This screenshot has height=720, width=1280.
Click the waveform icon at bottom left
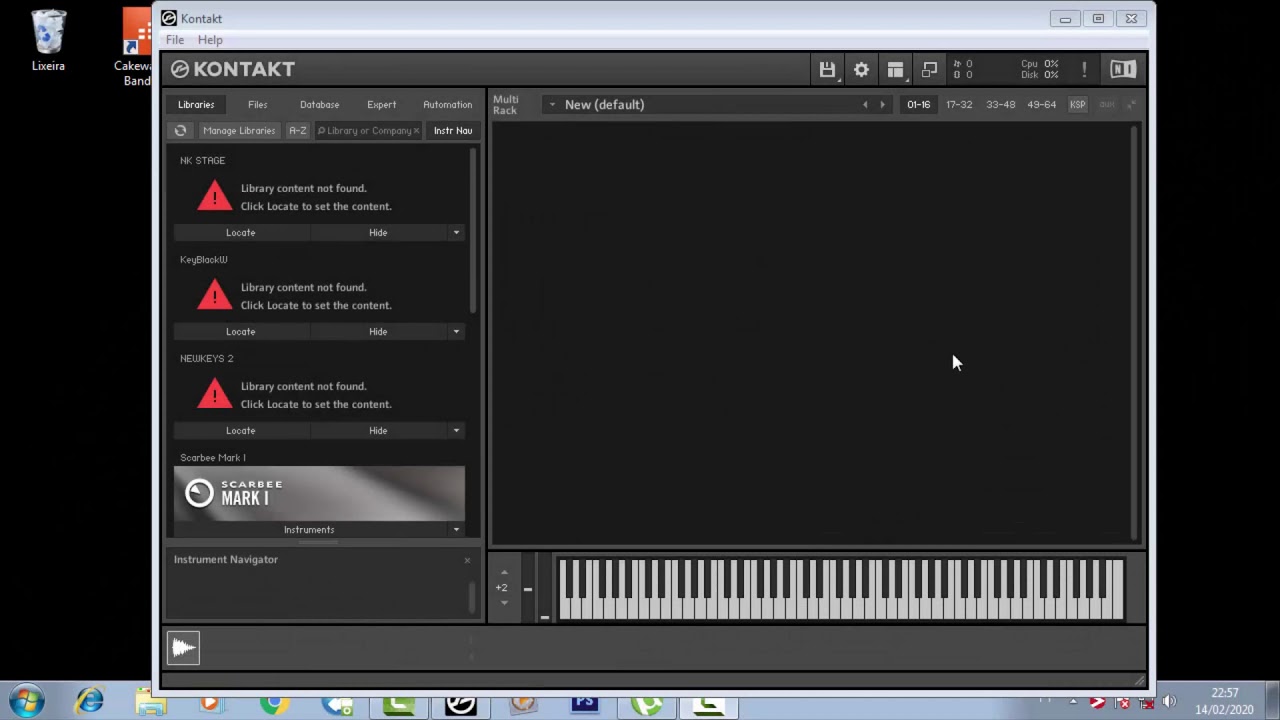click(183, 648)
